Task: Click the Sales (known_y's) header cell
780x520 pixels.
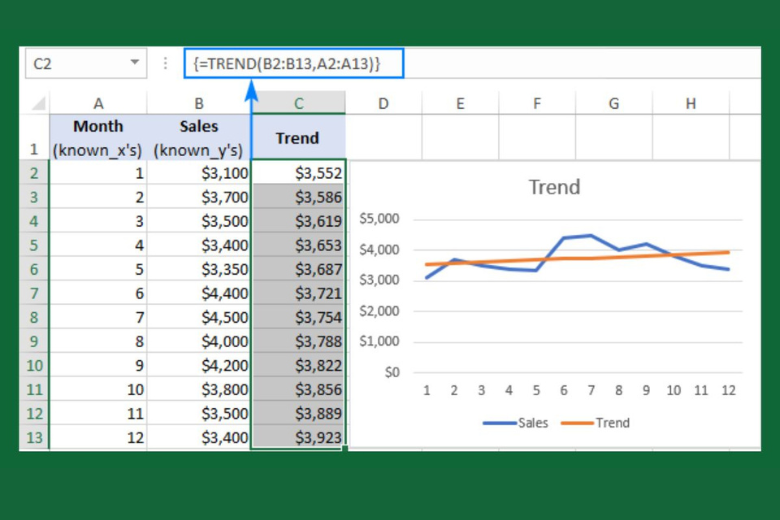Action: (199, 138)
